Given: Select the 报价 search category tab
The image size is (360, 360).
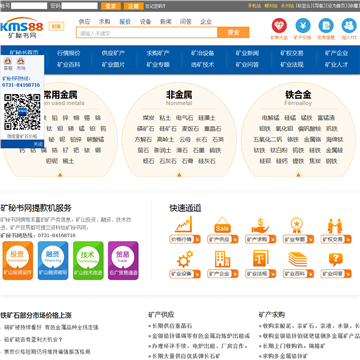Looking at the screenshot, I should 125,22.
